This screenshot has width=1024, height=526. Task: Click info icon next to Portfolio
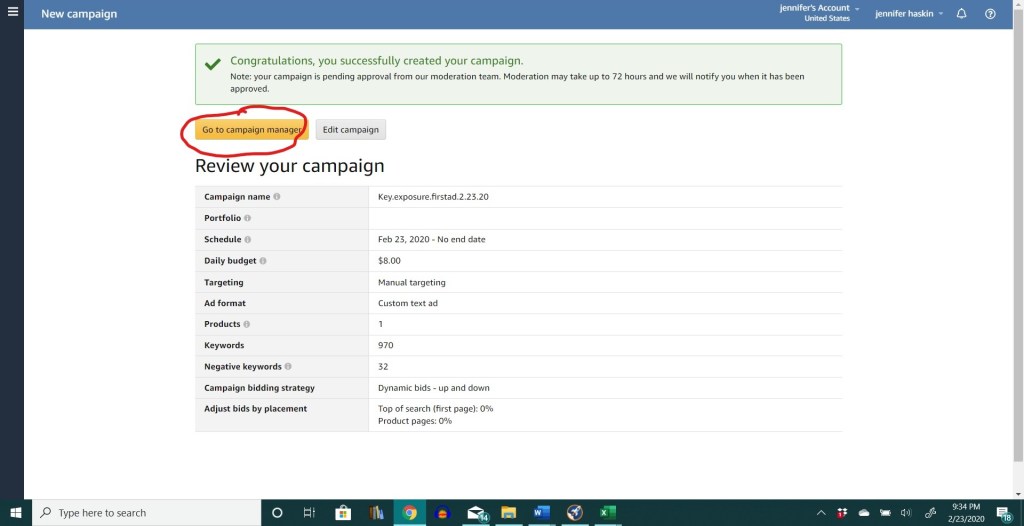tap(247, 218)
